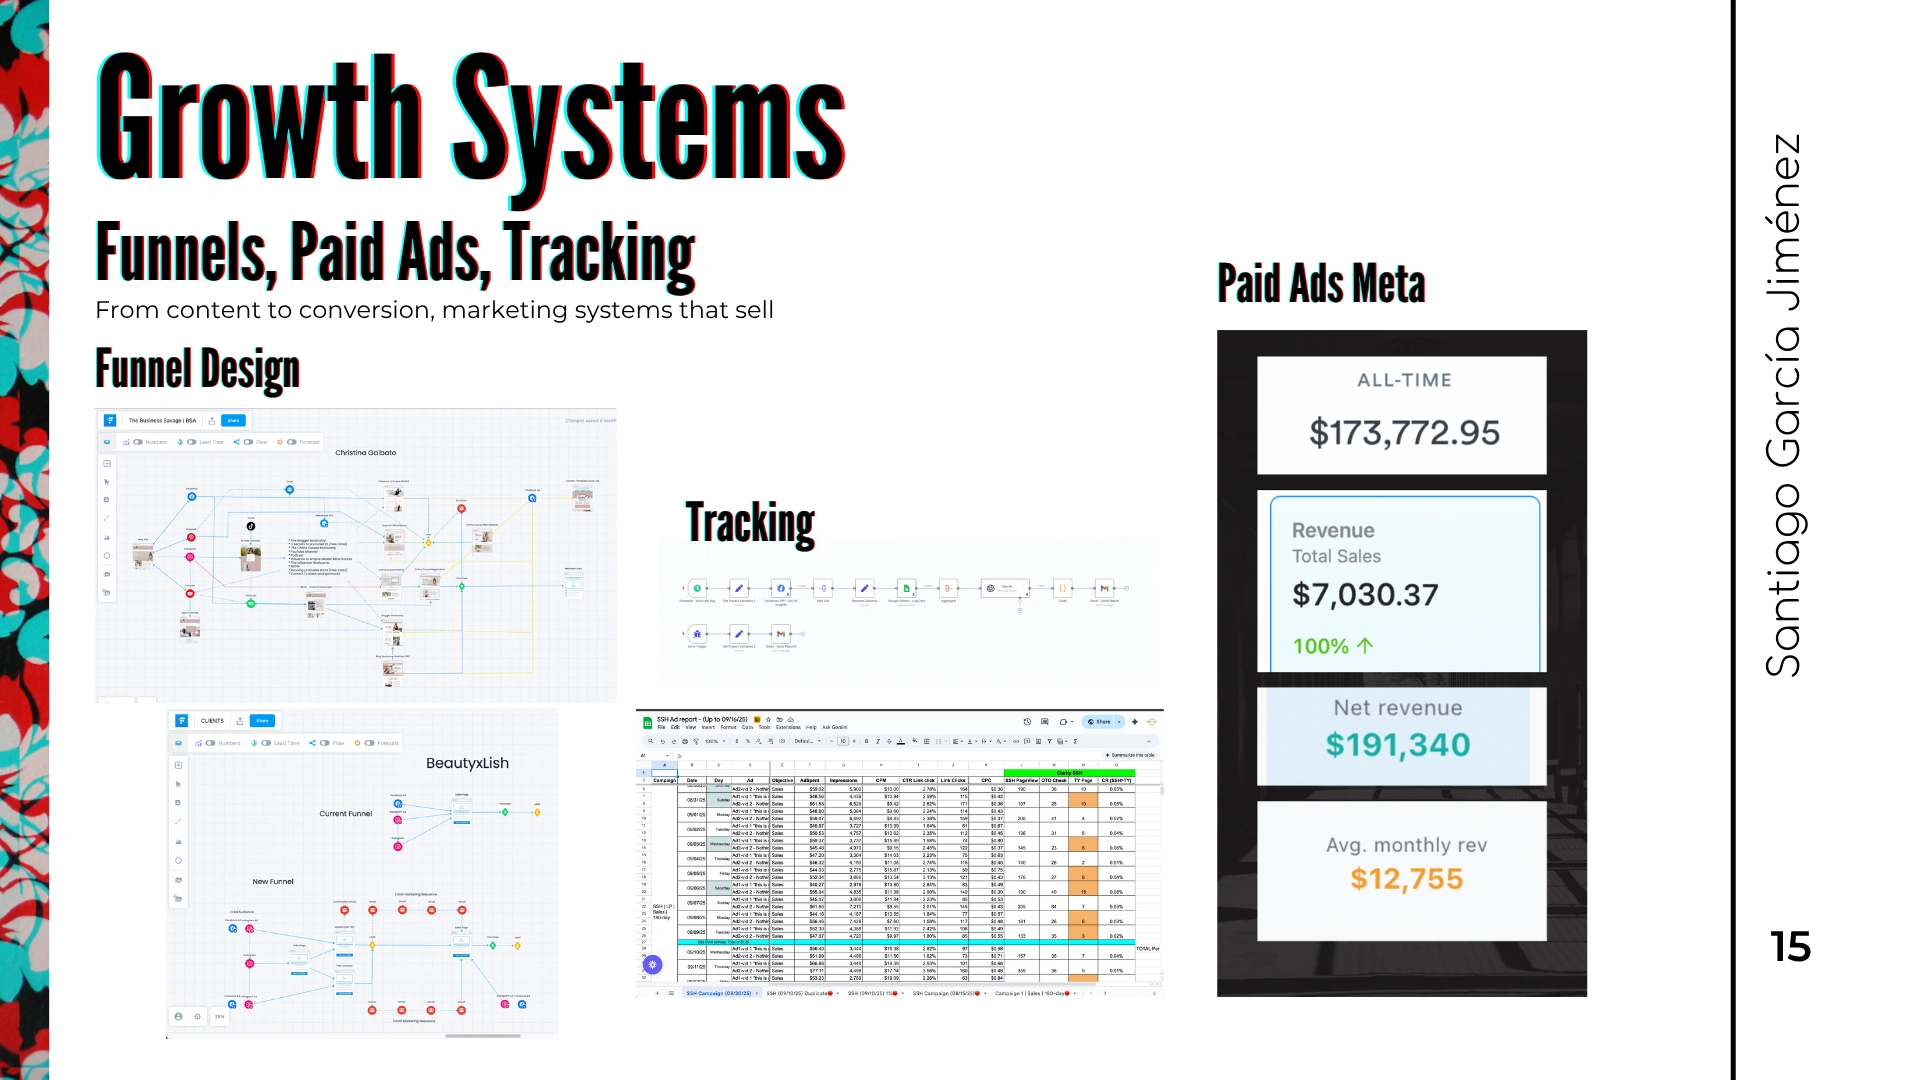
Task: Toggle Numbers switch in The Business Savage funnel
Action: 138,442
